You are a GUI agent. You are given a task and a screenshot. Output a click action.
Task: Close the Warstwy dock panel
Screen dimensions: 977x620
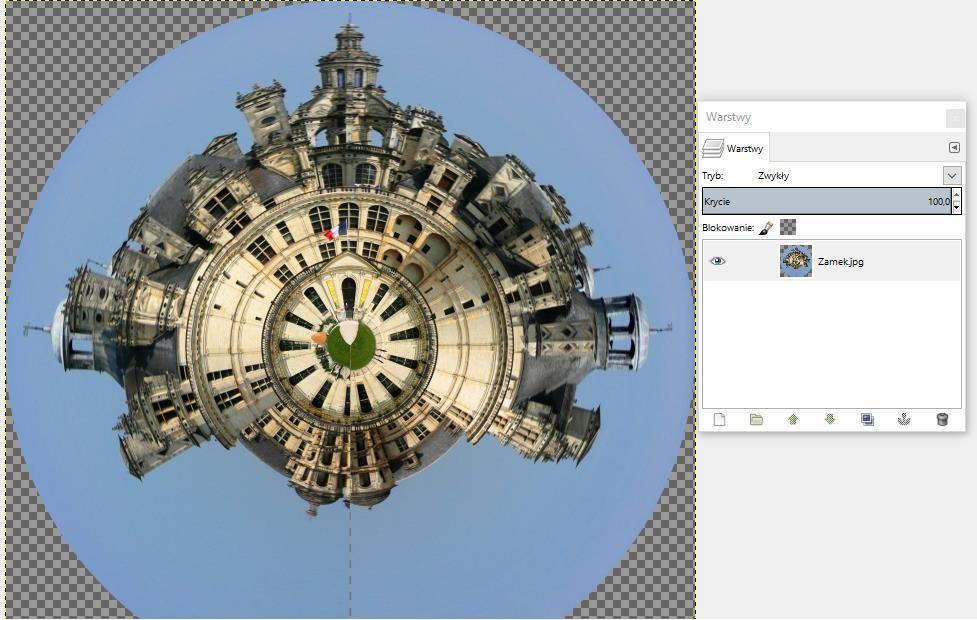coord(954,117)
